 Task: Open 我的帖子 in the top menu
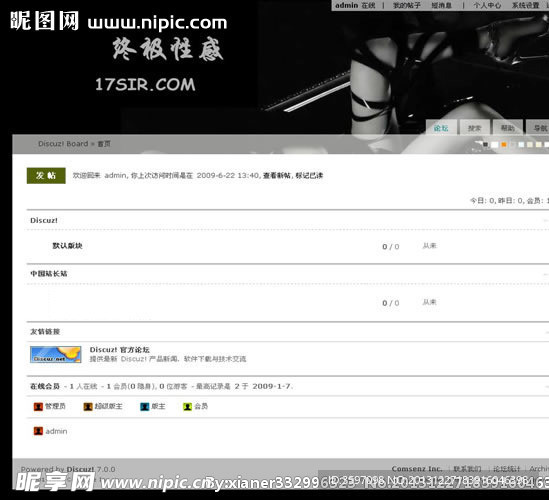(406, 5)
